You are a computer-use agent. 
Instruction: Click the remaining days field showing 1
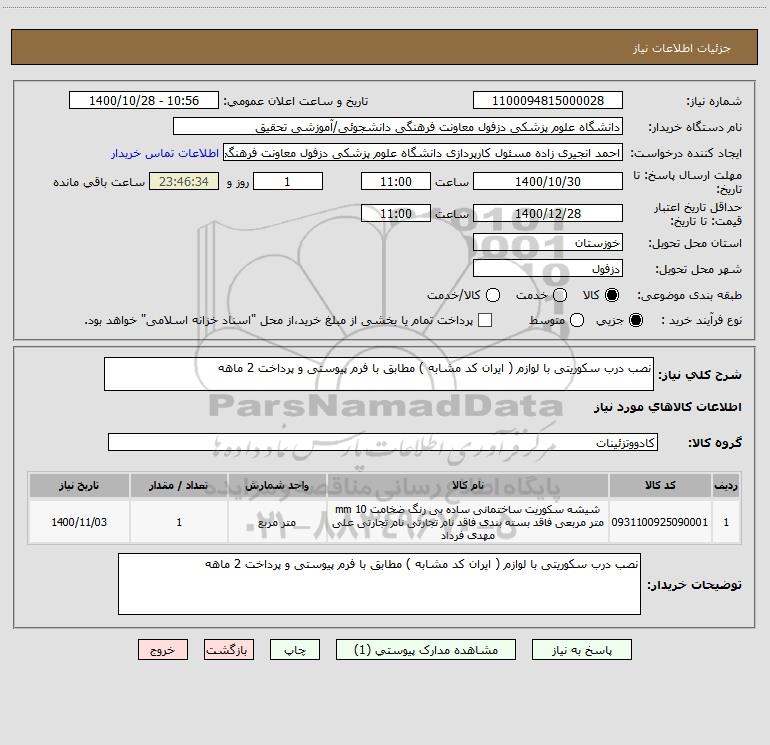coord(288,181)
